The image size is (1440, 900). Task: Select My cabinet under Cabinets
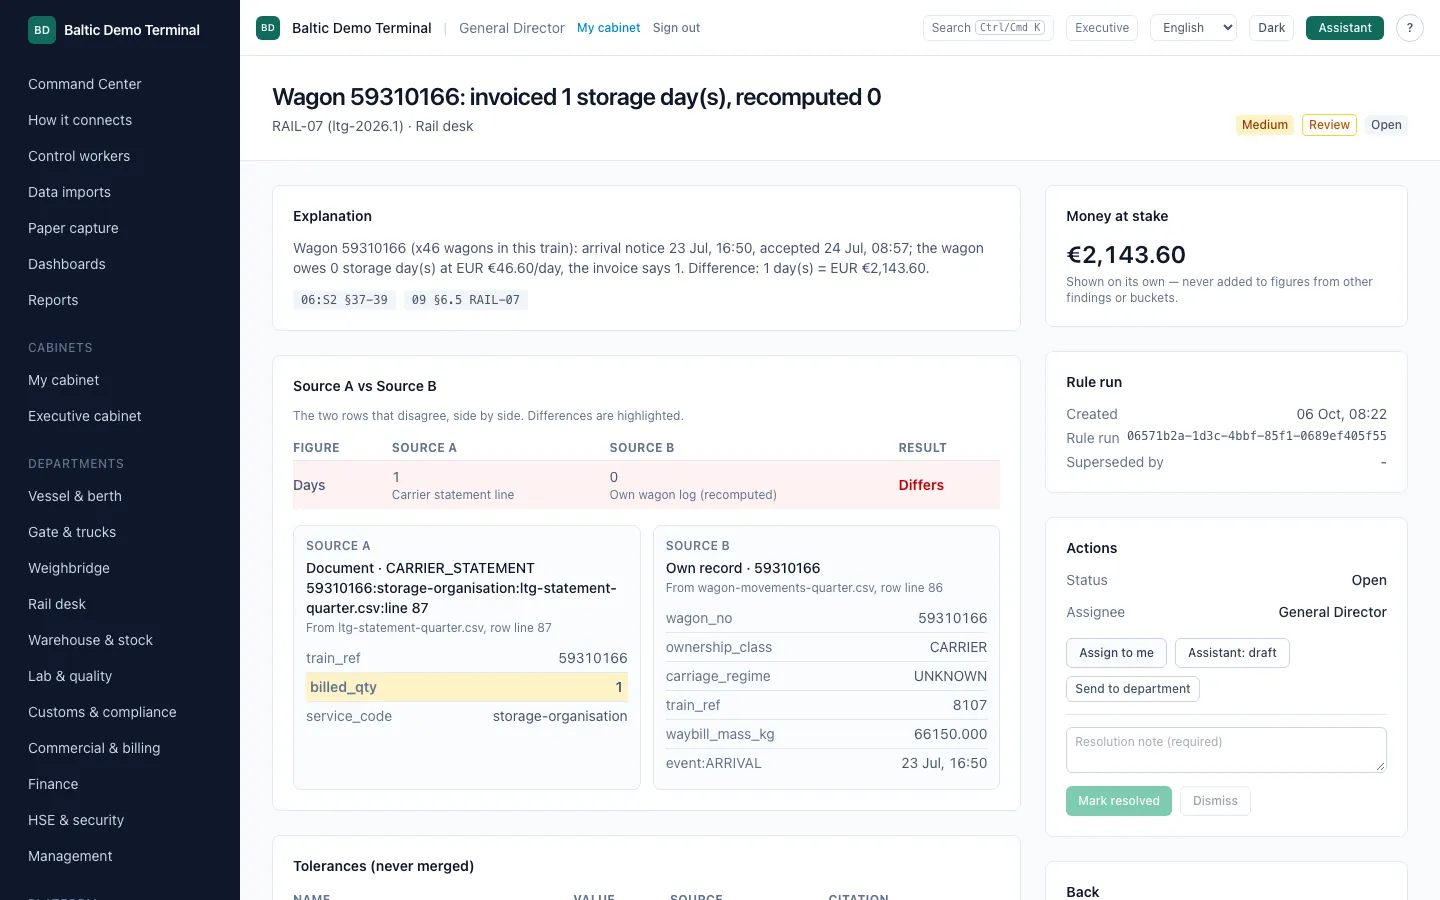pyautogui.click(x=64, y=380)
